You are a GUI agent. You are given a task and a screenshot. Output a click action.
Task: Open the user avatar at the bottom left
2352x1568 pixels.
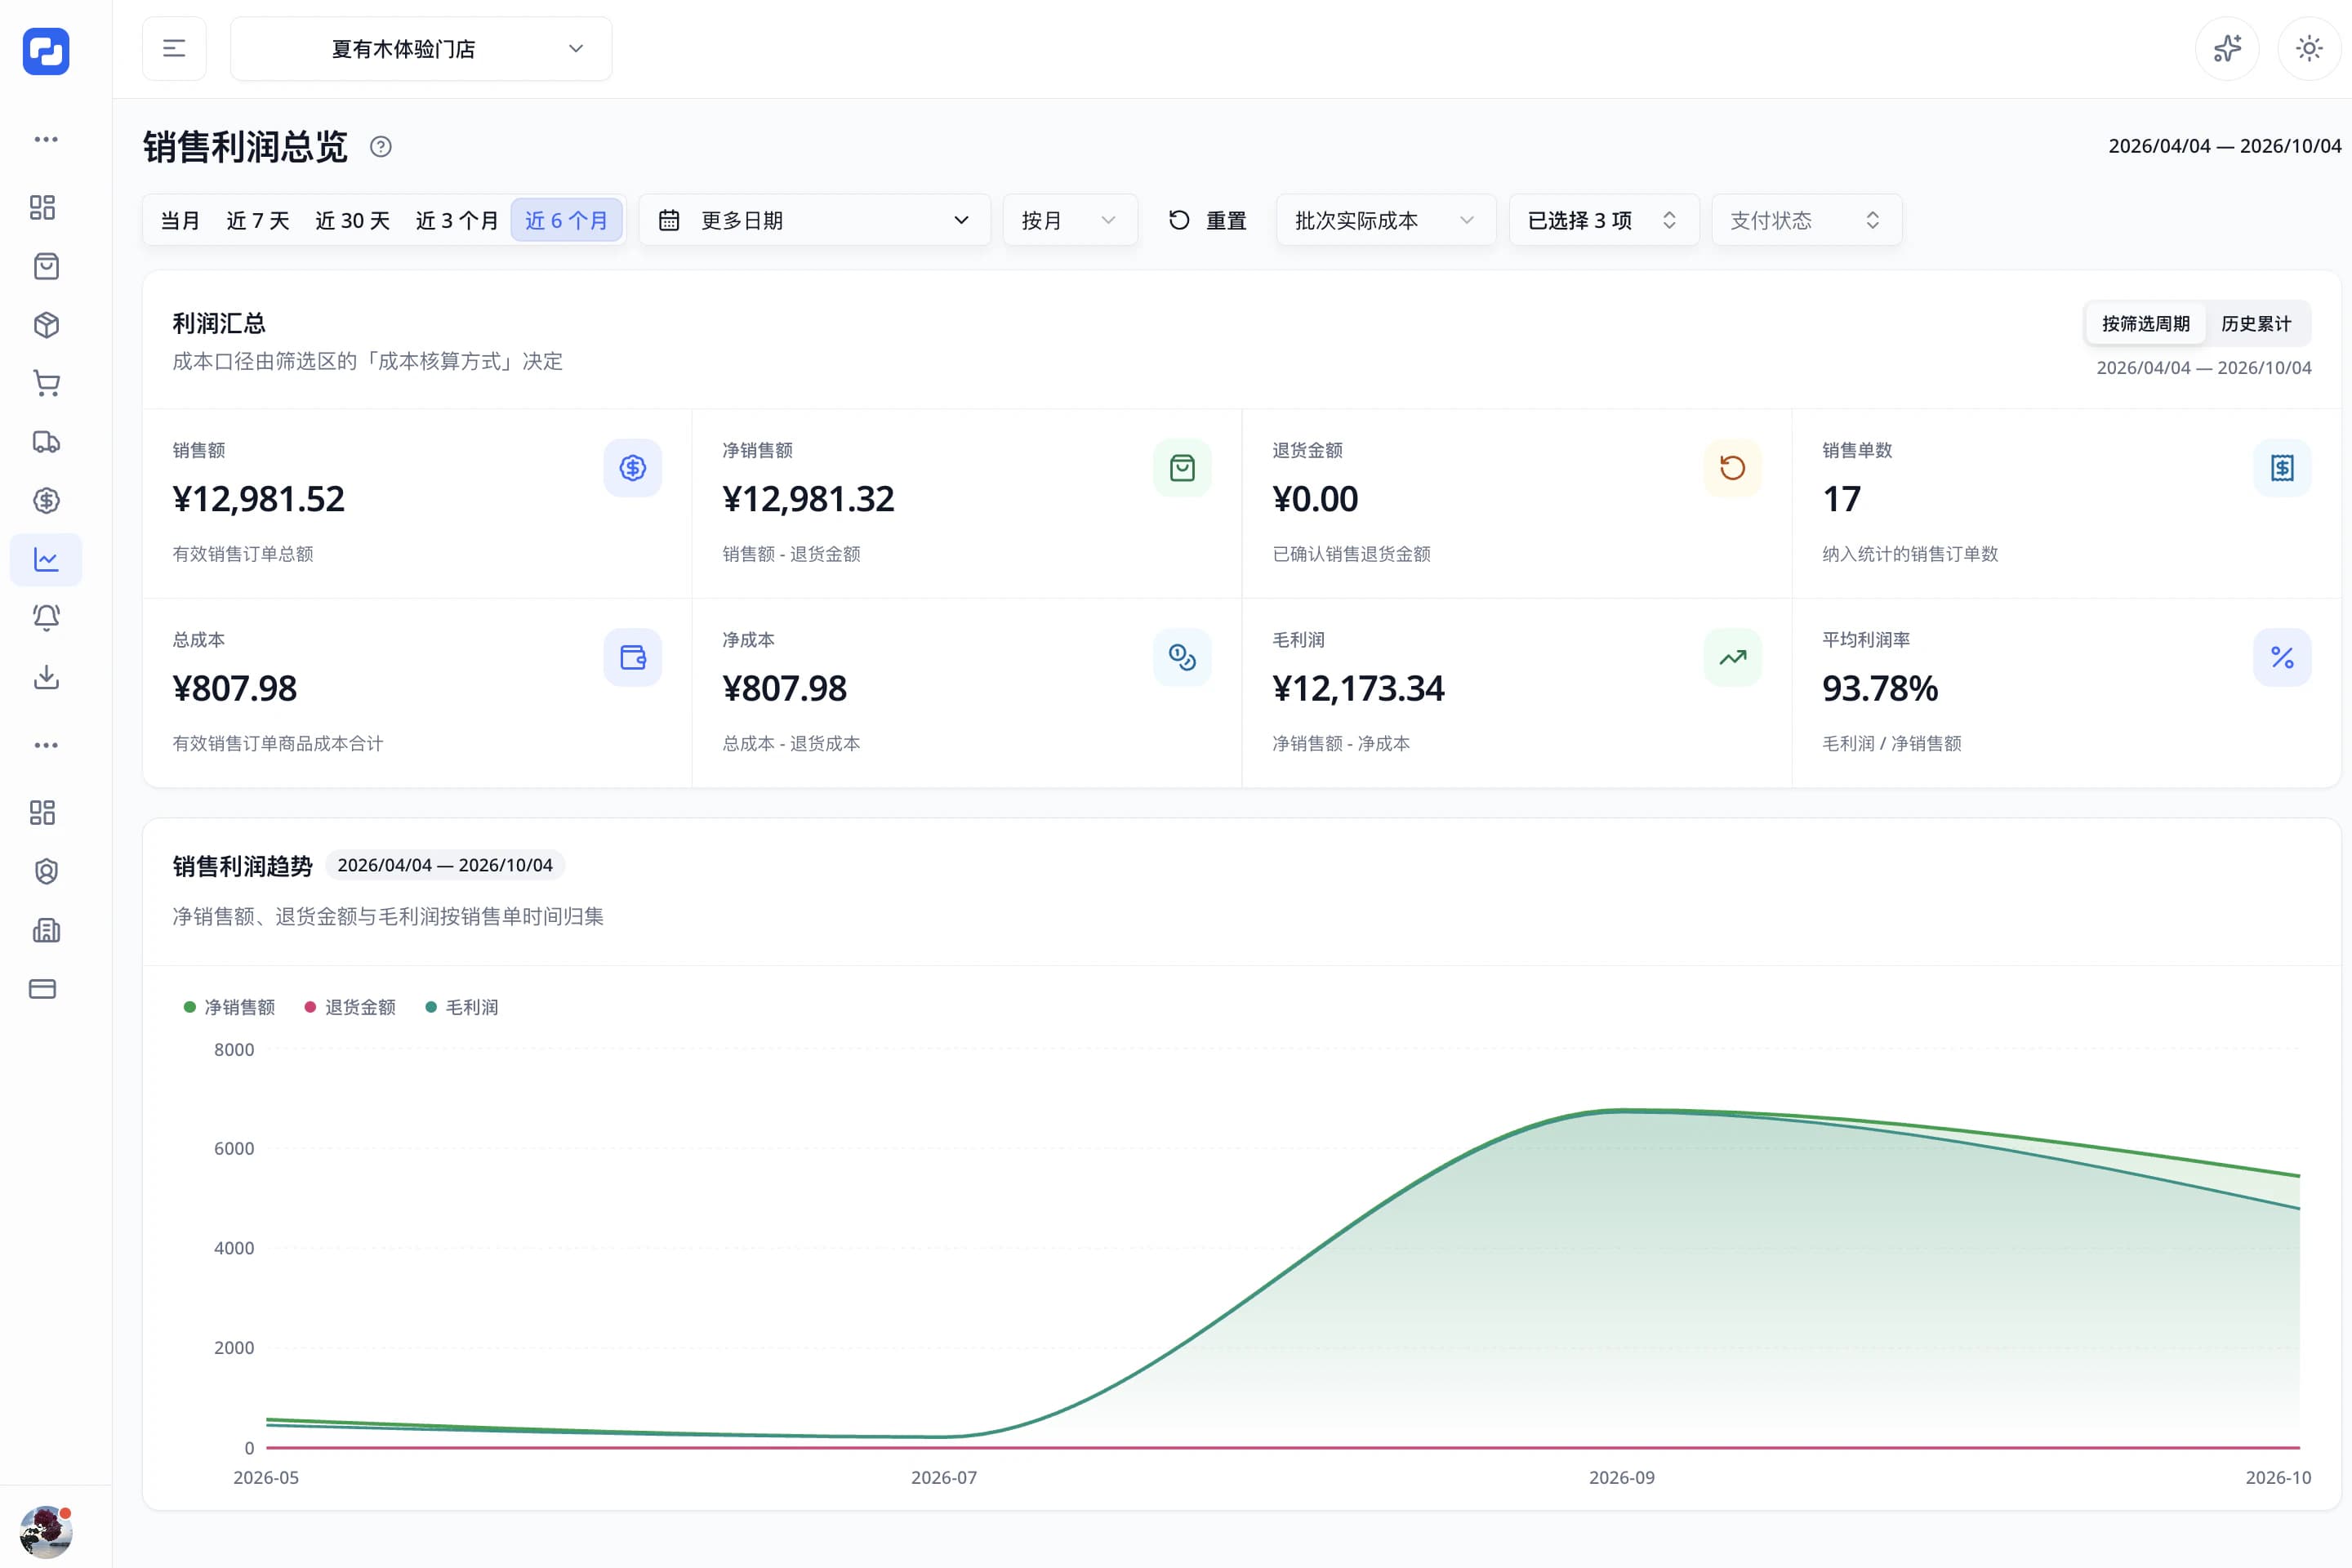(x=46, y=1532)
